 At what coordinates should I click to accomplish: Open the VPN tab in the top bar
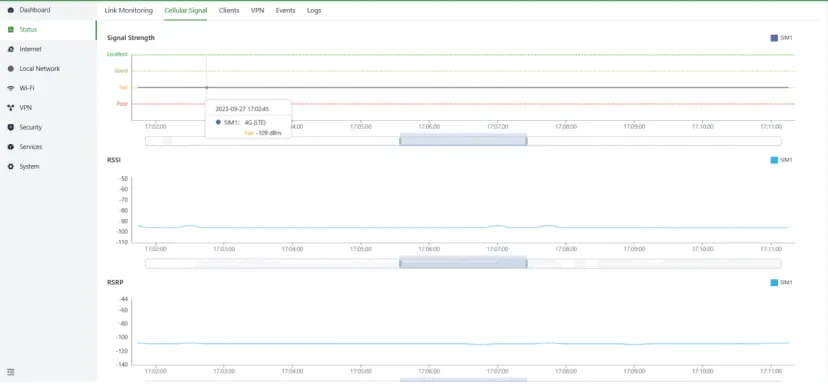pyautogui.click(x=257, y=10)
